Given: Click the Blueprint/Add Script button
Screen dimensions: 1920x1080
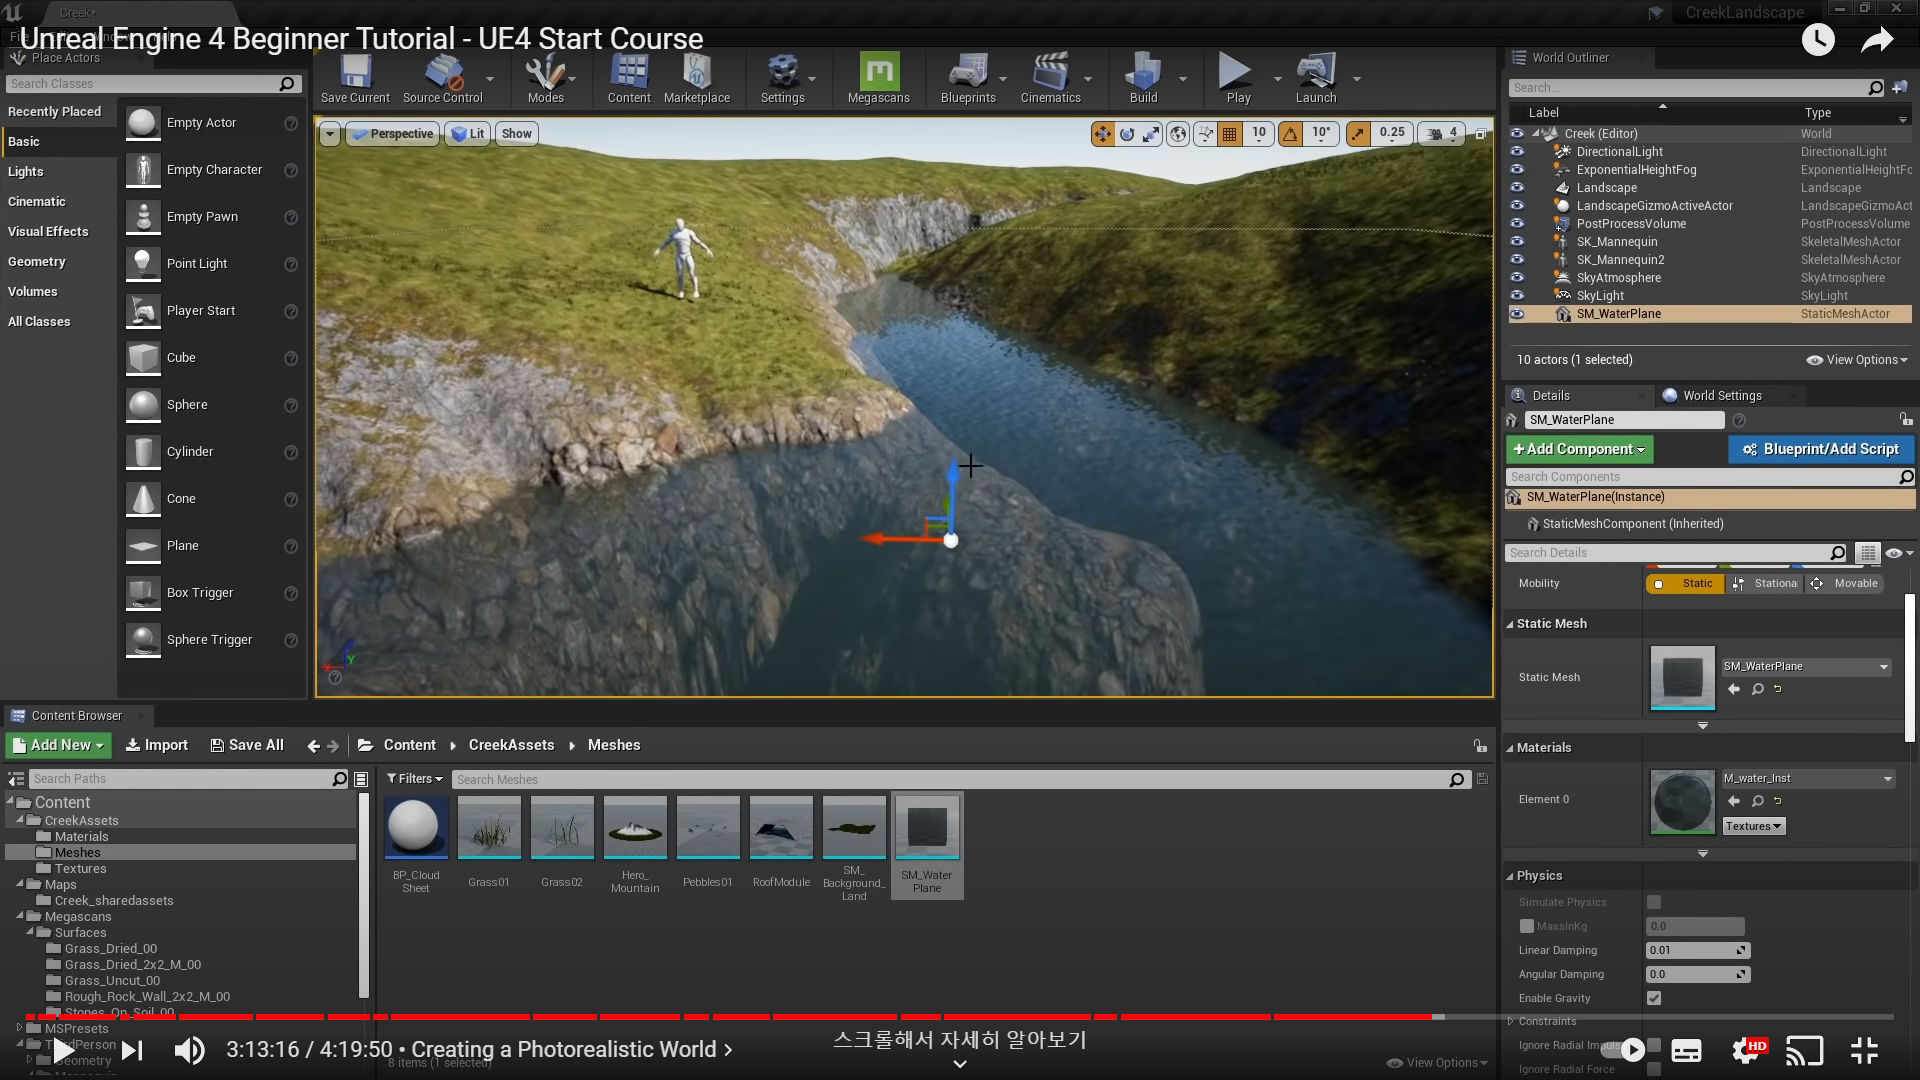Looking at the screenshot, I should tap(1820, 449).
